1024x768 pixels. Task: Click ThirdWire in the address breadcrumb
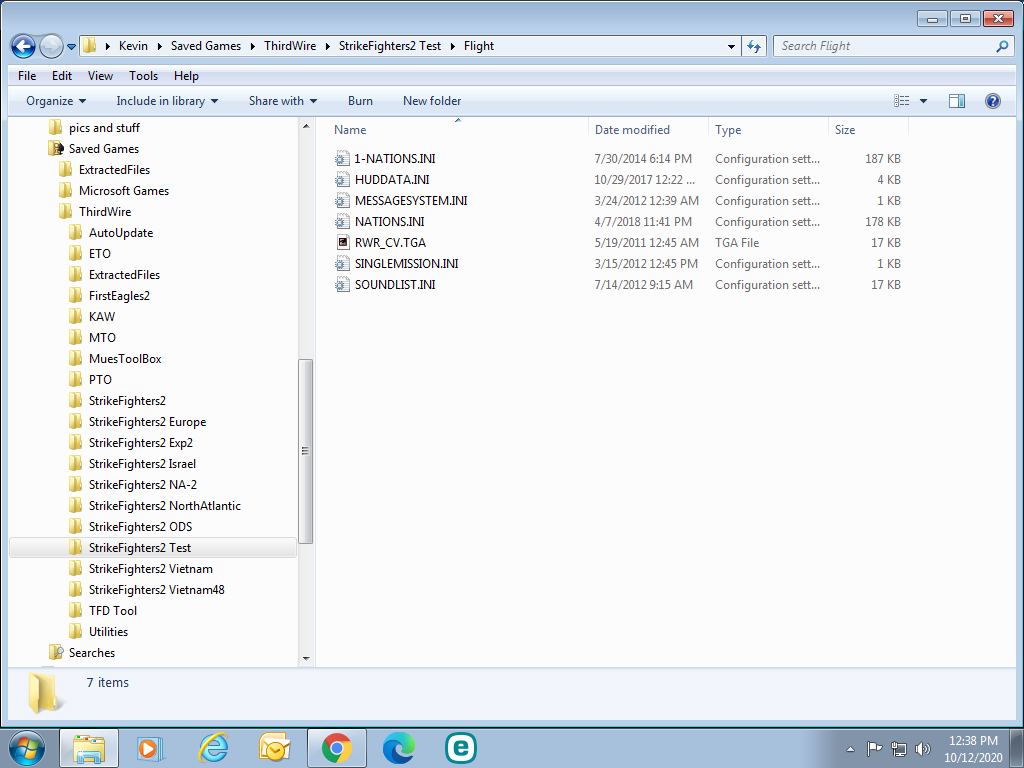[x=290, y=46]
